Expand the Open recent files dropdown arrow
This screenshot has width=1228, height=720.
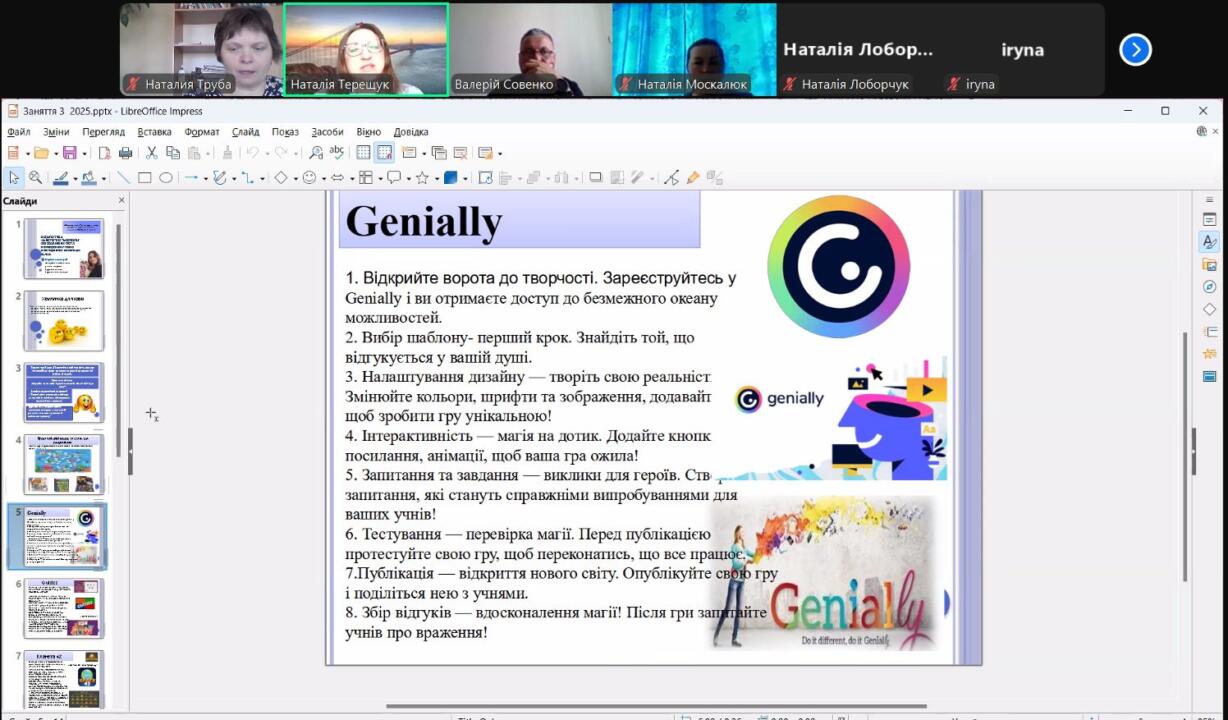tap(55, 154)
